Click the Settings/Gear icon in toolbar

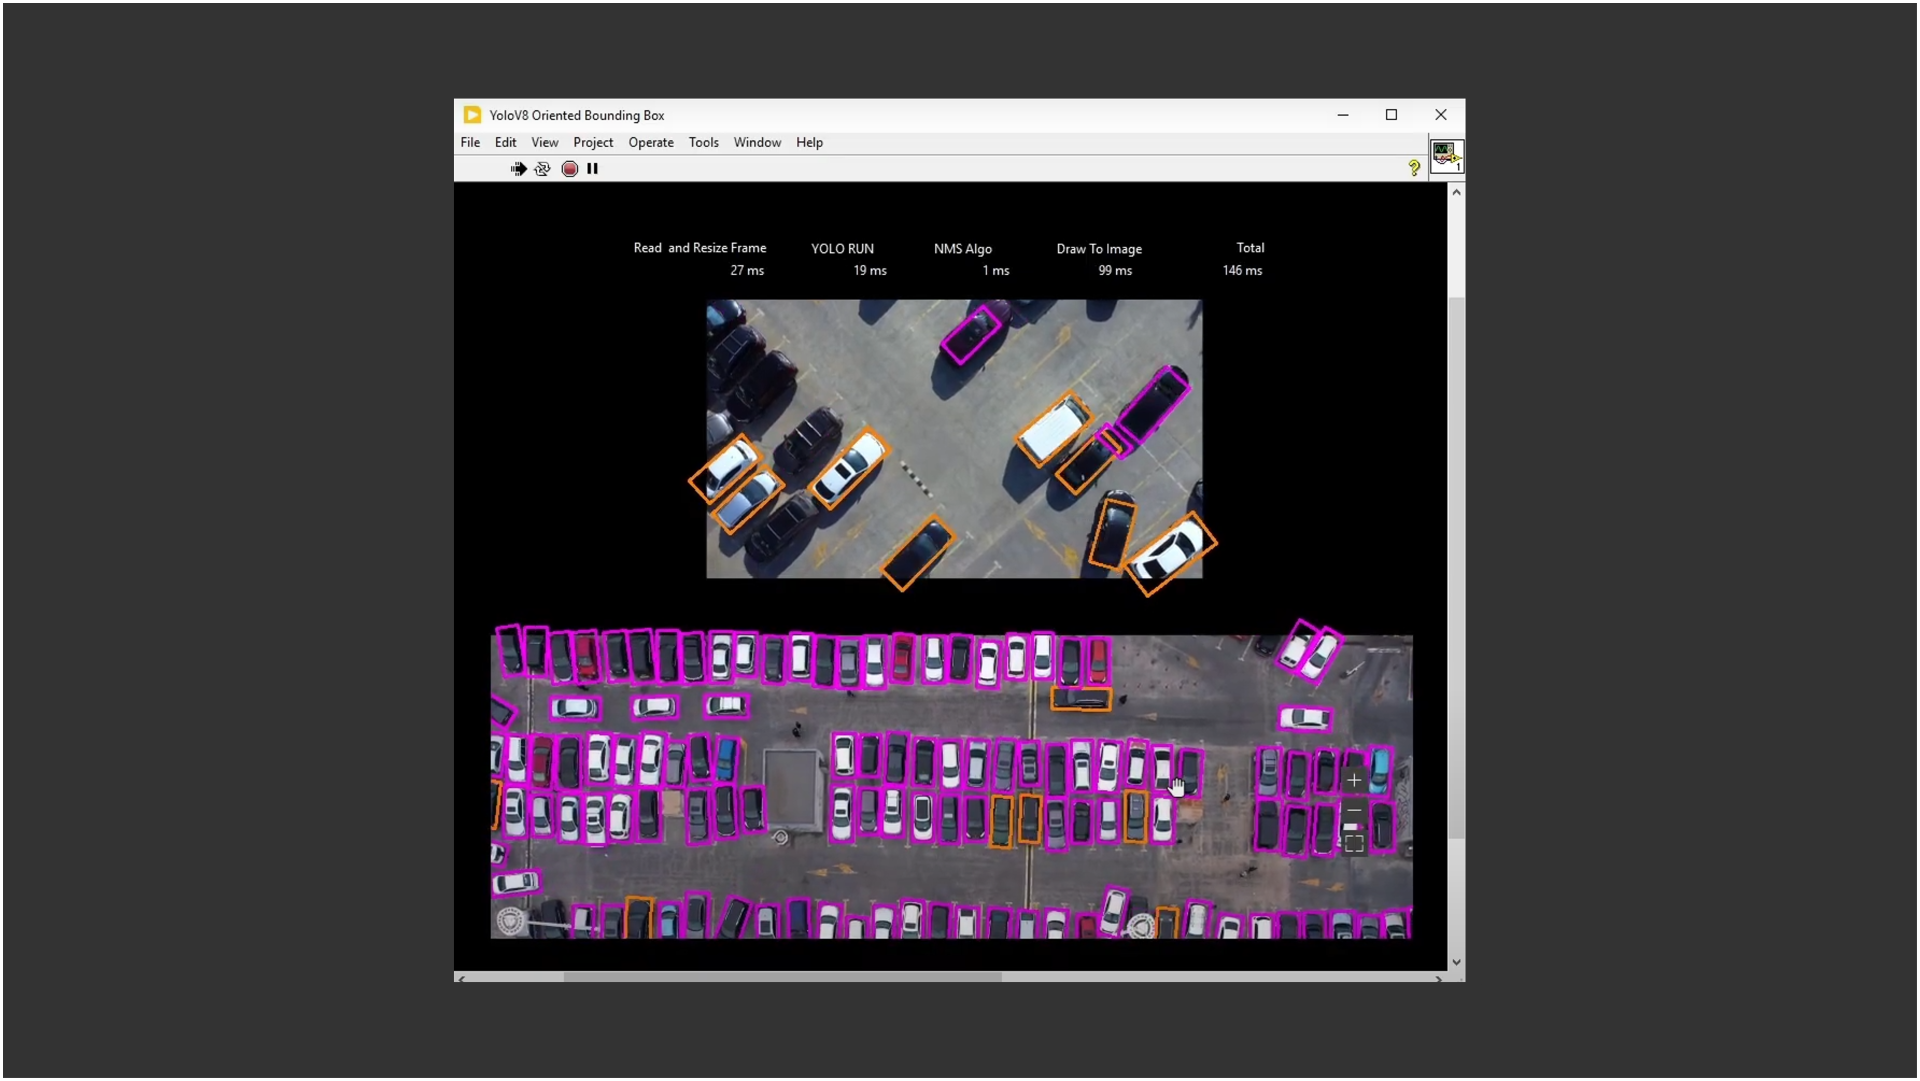(542, 167)
